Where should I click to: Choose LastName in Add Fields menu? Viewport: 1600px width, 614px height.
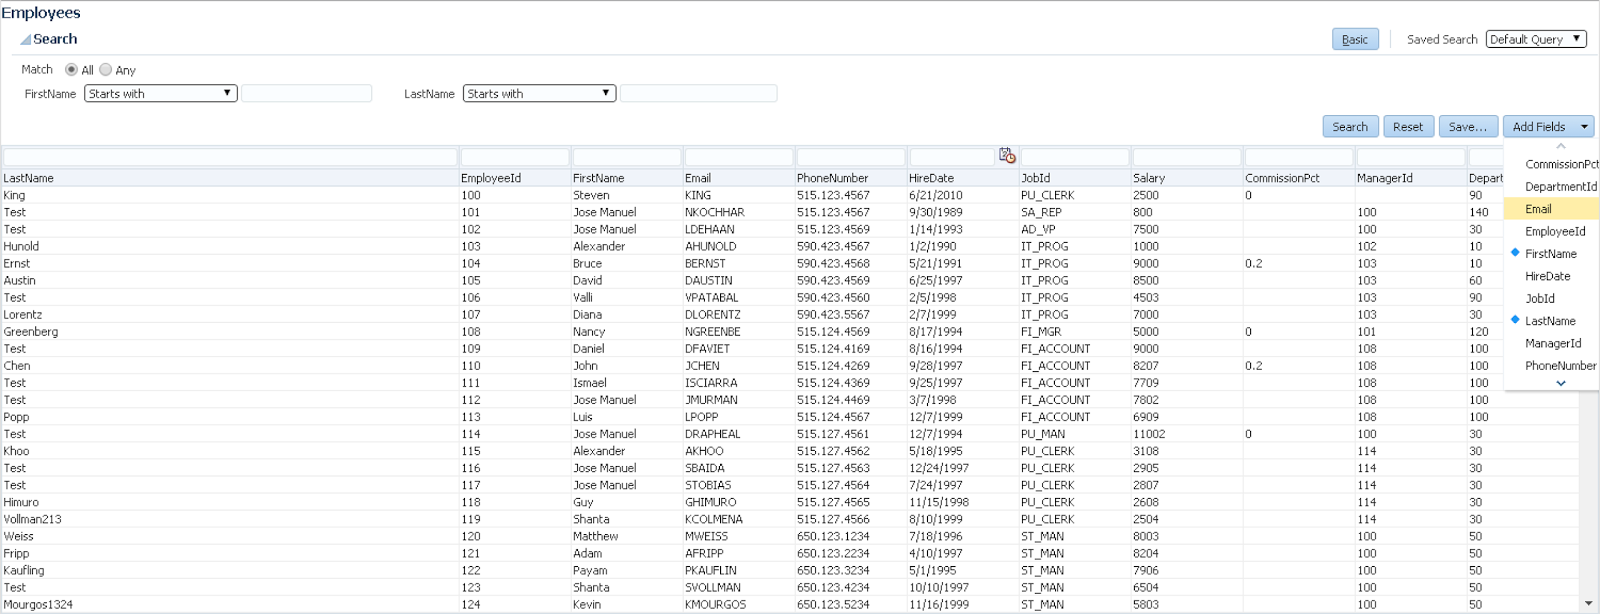[x=1551, y=321]
